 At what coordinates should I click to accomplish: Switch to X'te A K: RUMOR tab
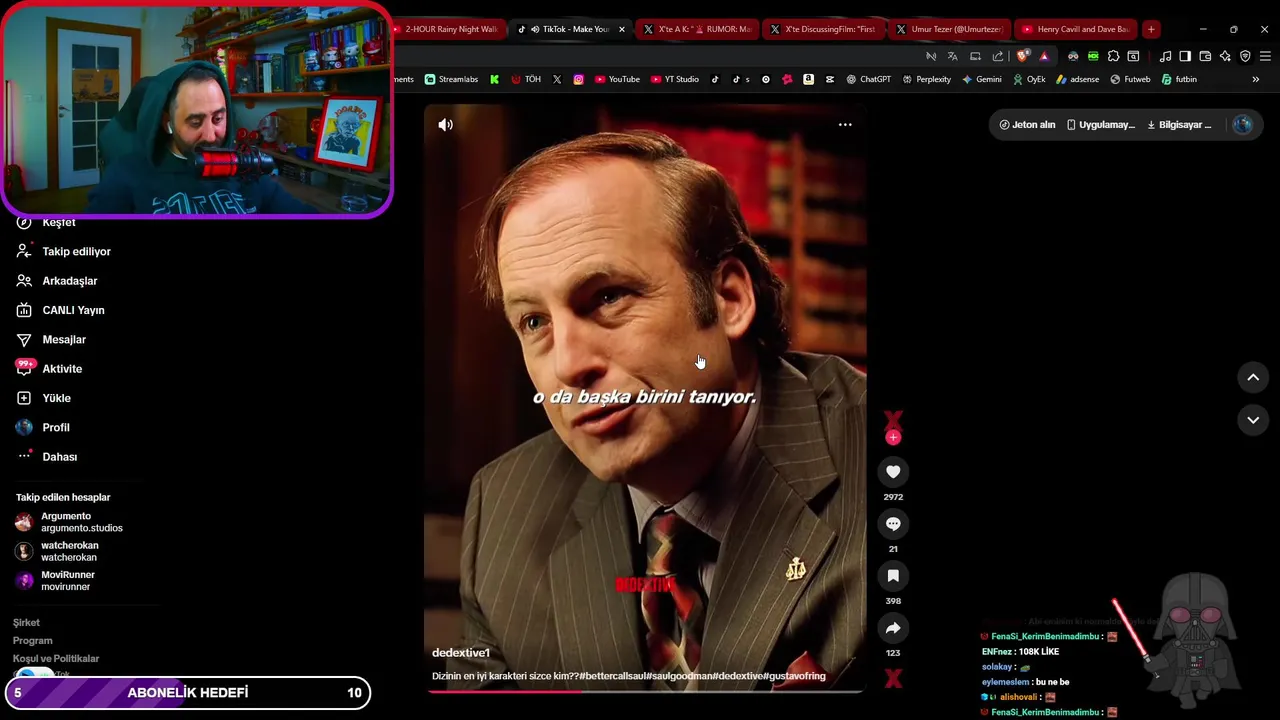coord(697,29)
